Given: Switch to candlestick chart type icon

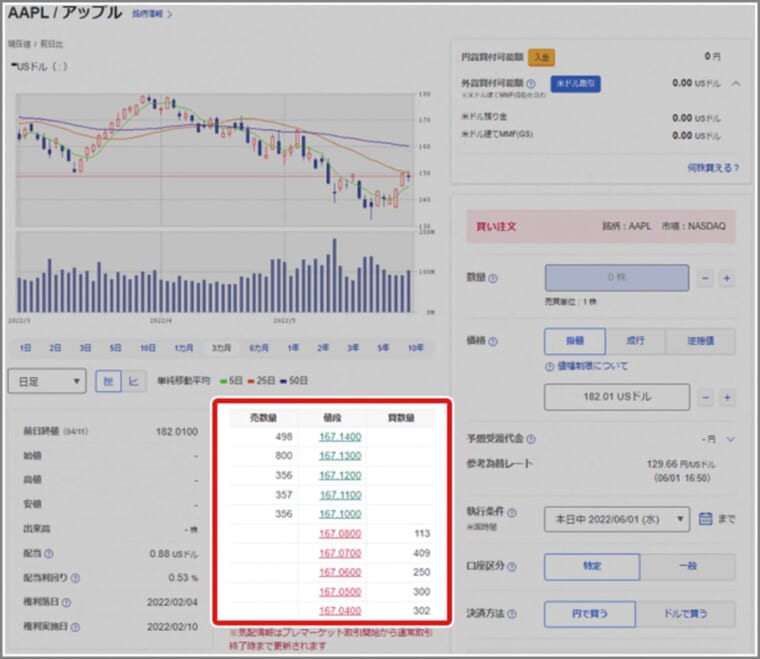Looking at the screenshot, I should point(108,381).
